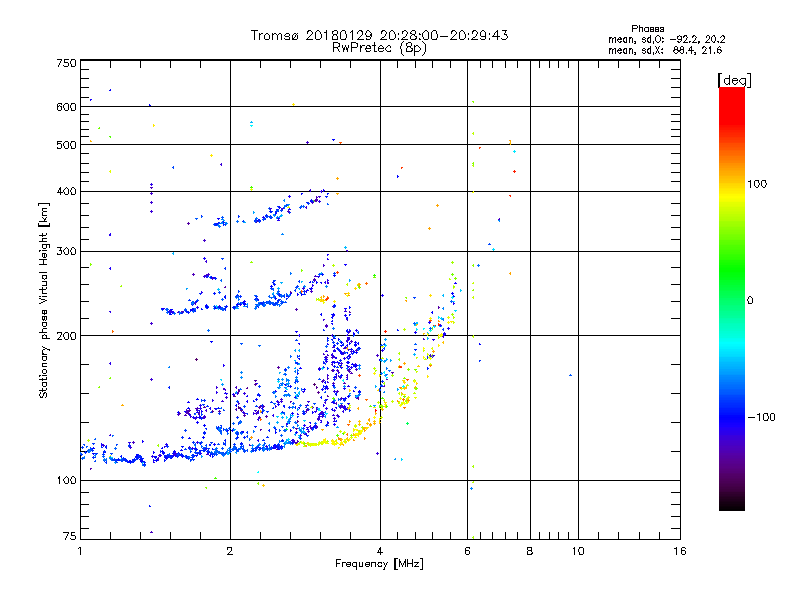Click the y-axis tick label '200'
Screen dimensions: 800x600
point(66,336)
